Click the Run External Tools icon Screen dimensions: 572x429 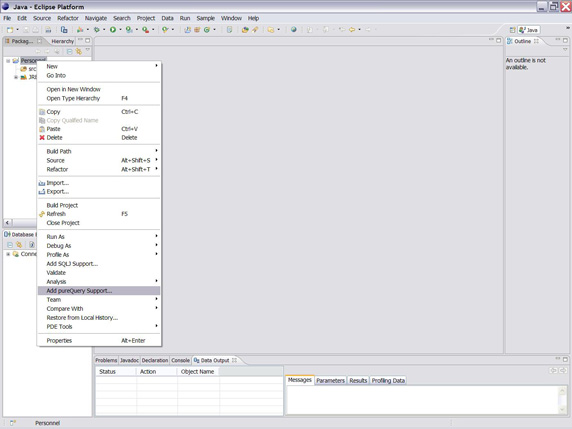(x=146, y=30)
